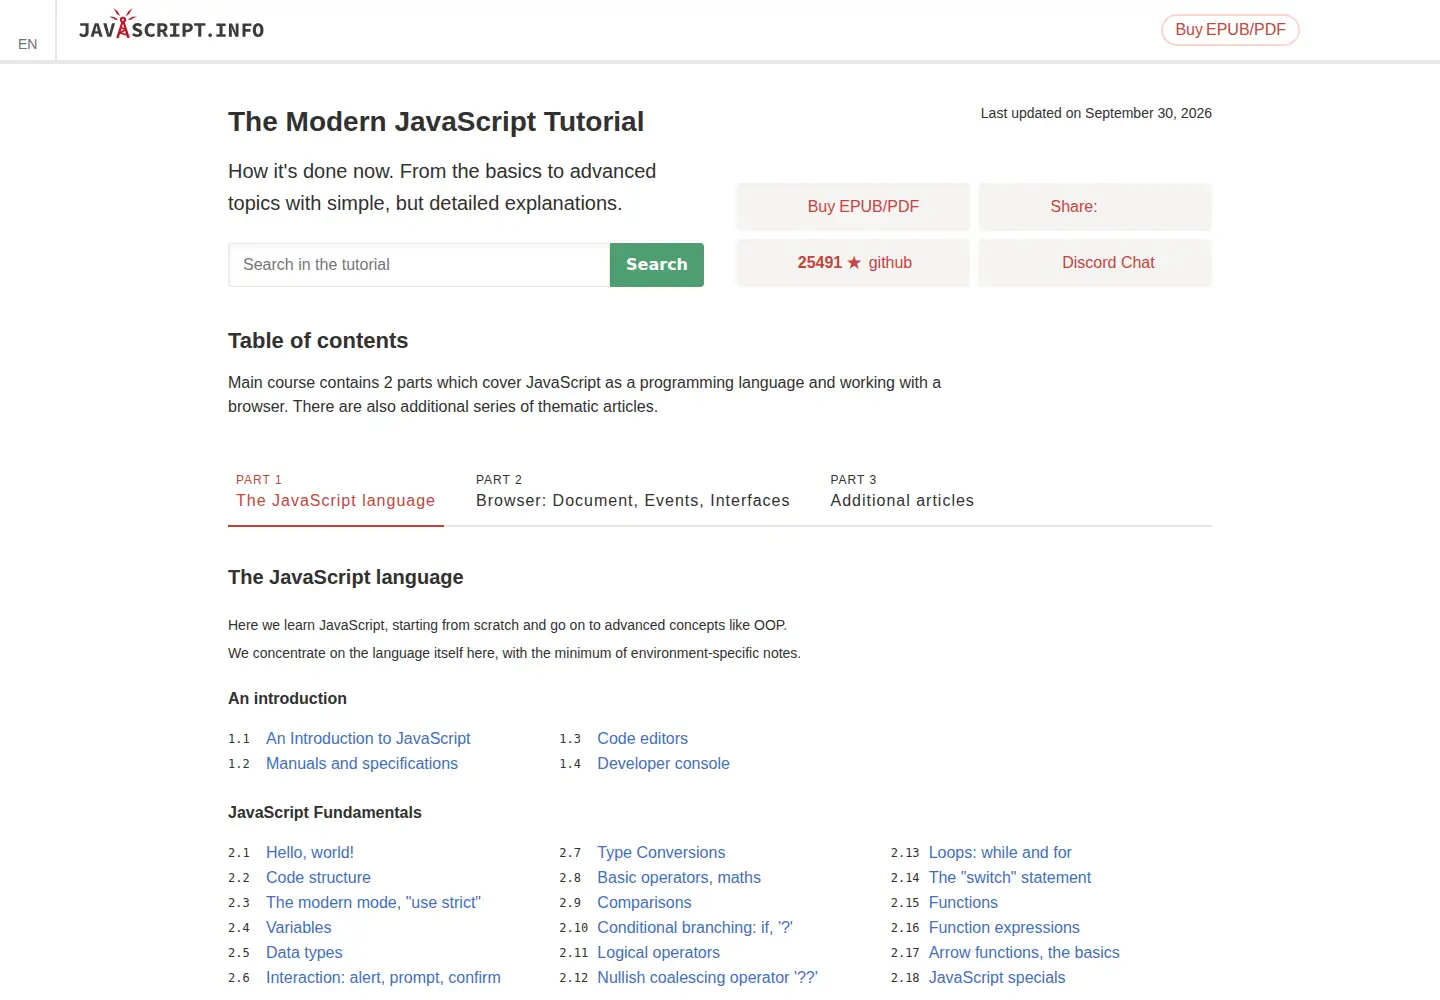The height and width of the screenshot is (1000, 1440).
Task: Click the Table of contents heading
Action: pyautogui.click(x=318, y=341)
